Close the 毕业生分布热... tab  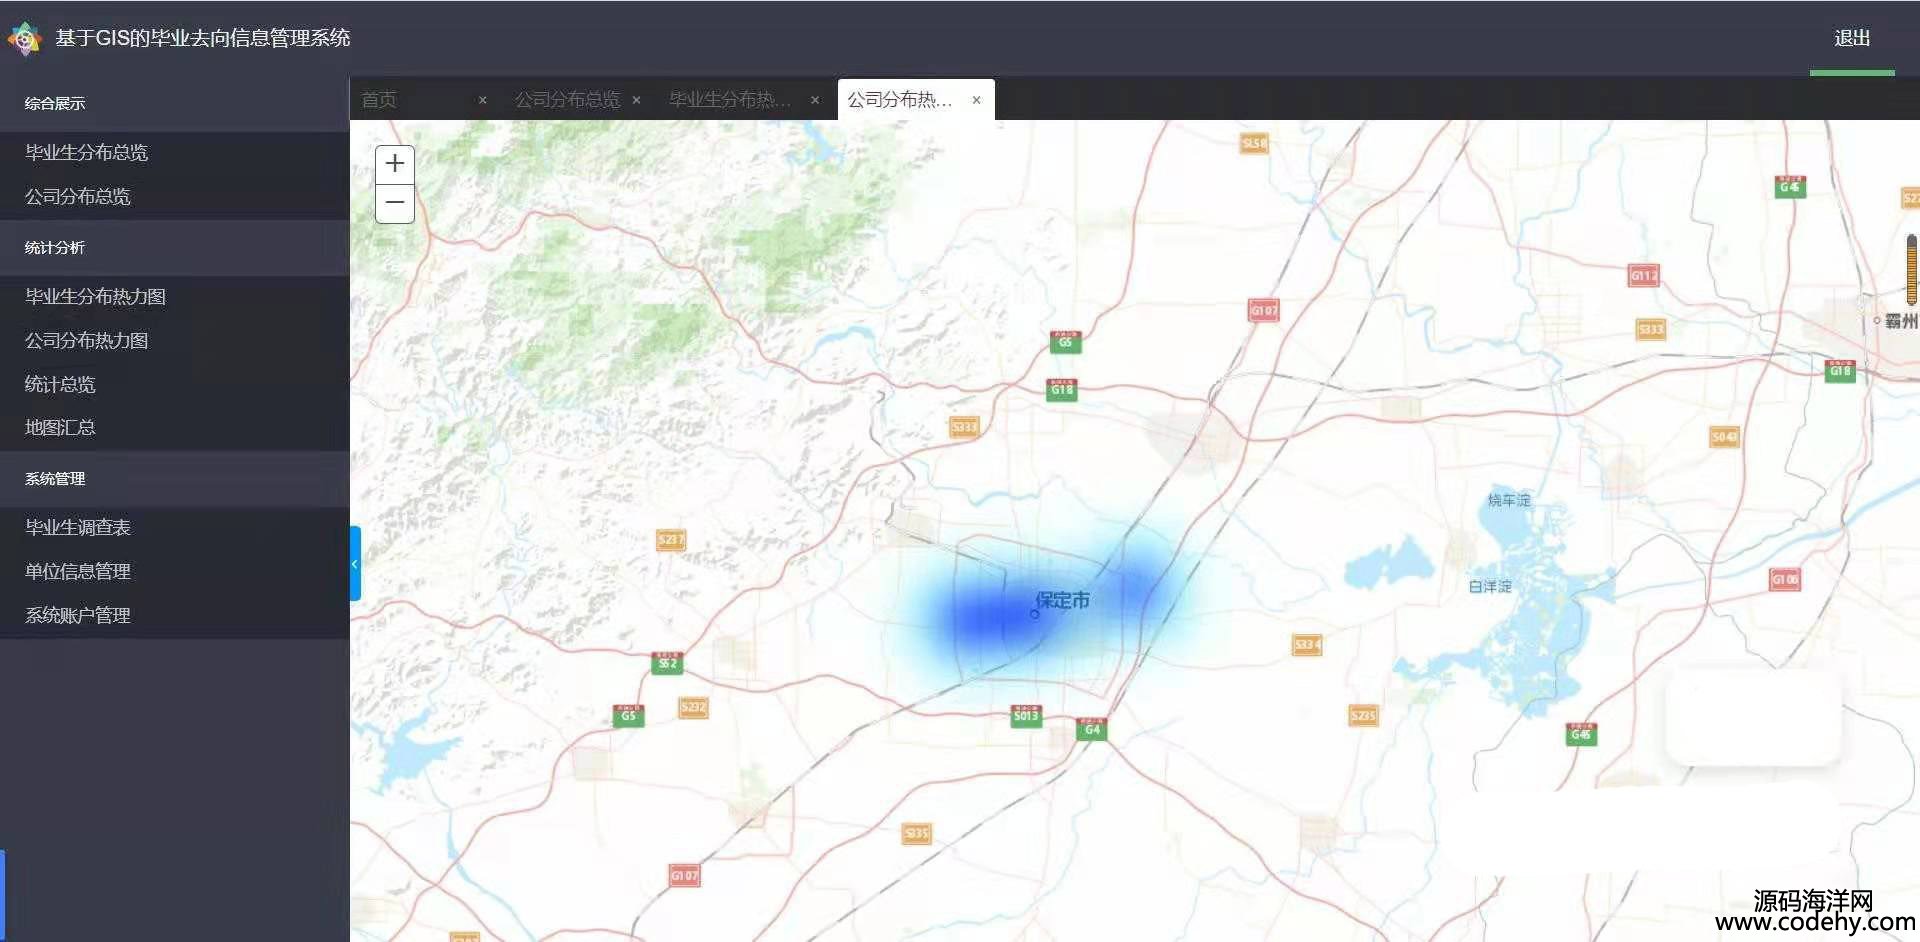815,100
